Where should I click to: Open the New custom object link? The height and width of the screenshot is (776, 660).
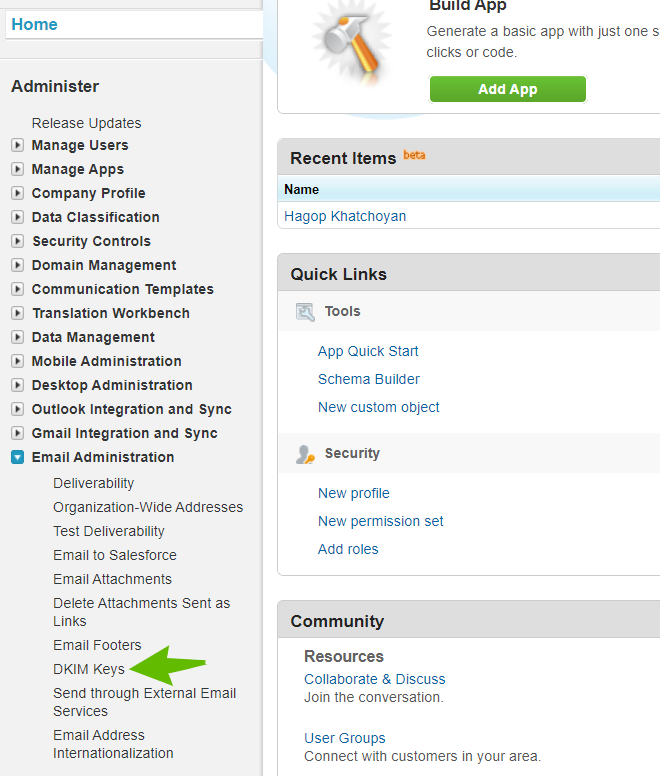pos(378,407)
